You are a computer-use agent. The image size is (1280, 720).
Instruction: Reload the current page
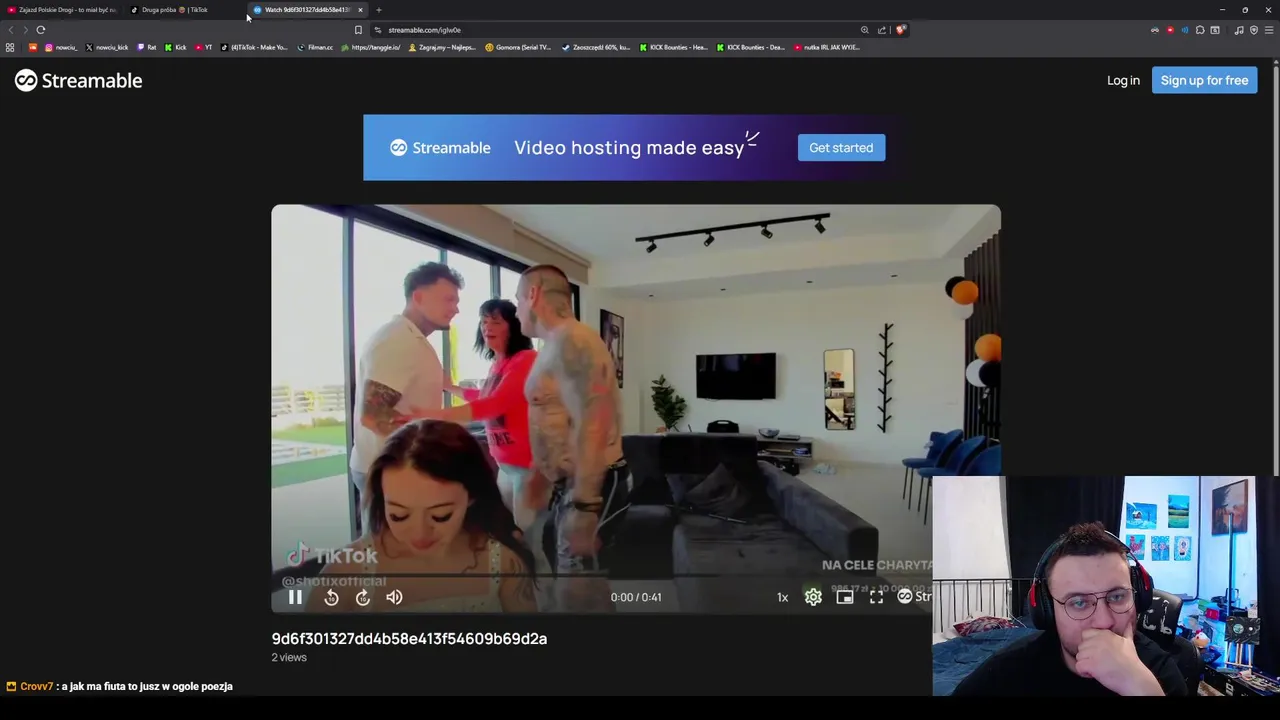(x=41, y=30)
